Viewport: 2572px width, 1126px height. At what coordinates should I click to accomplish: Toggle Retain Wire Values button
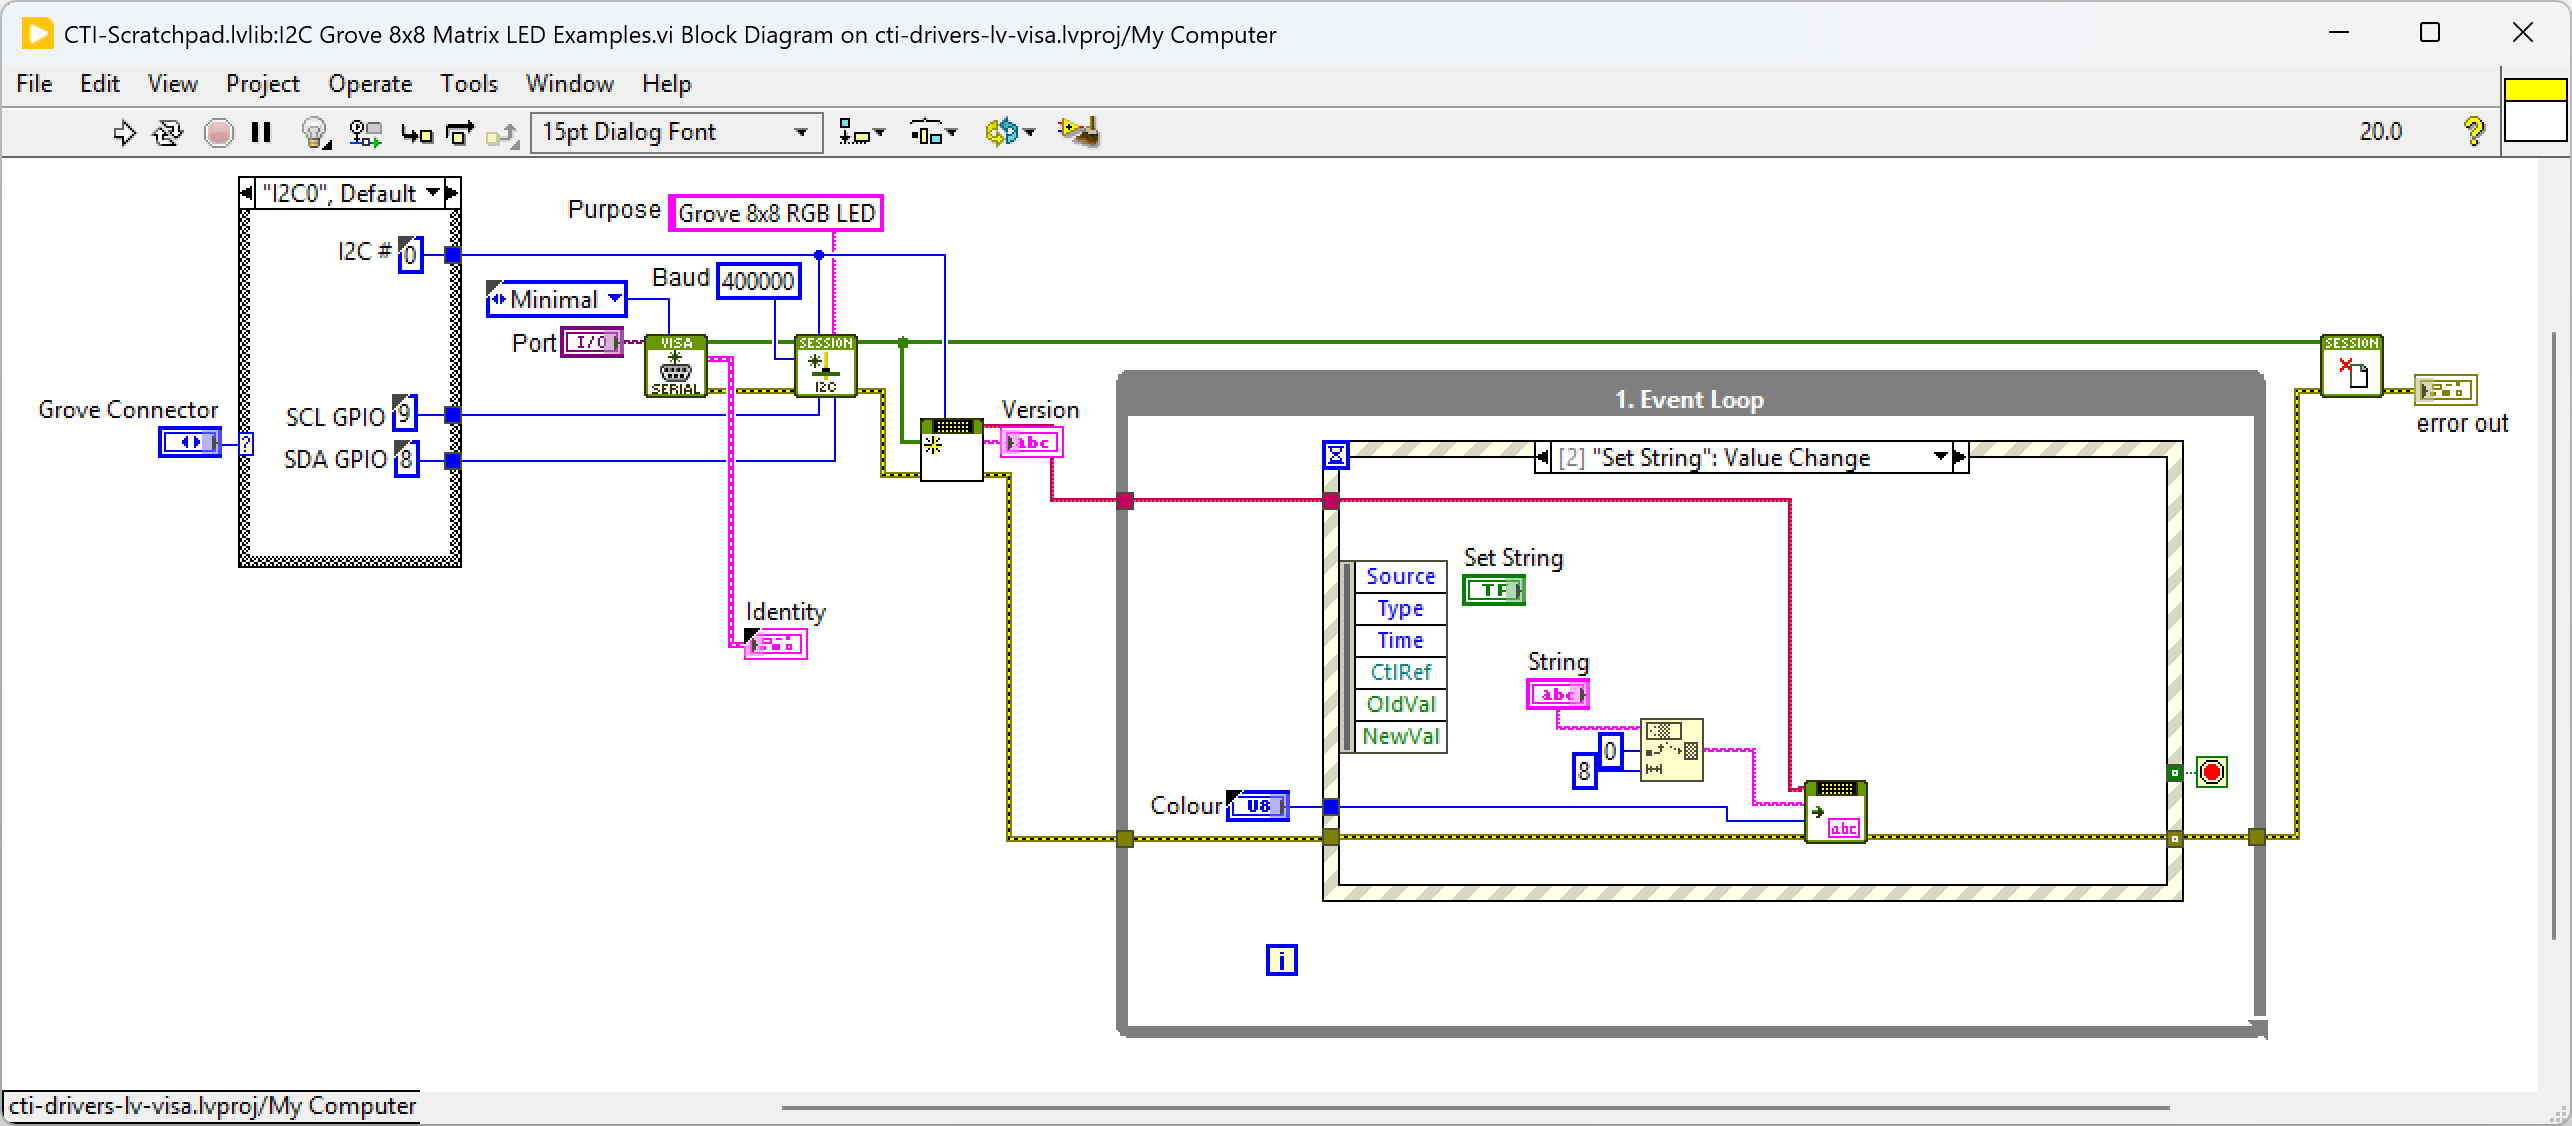[x=365, y=132]
